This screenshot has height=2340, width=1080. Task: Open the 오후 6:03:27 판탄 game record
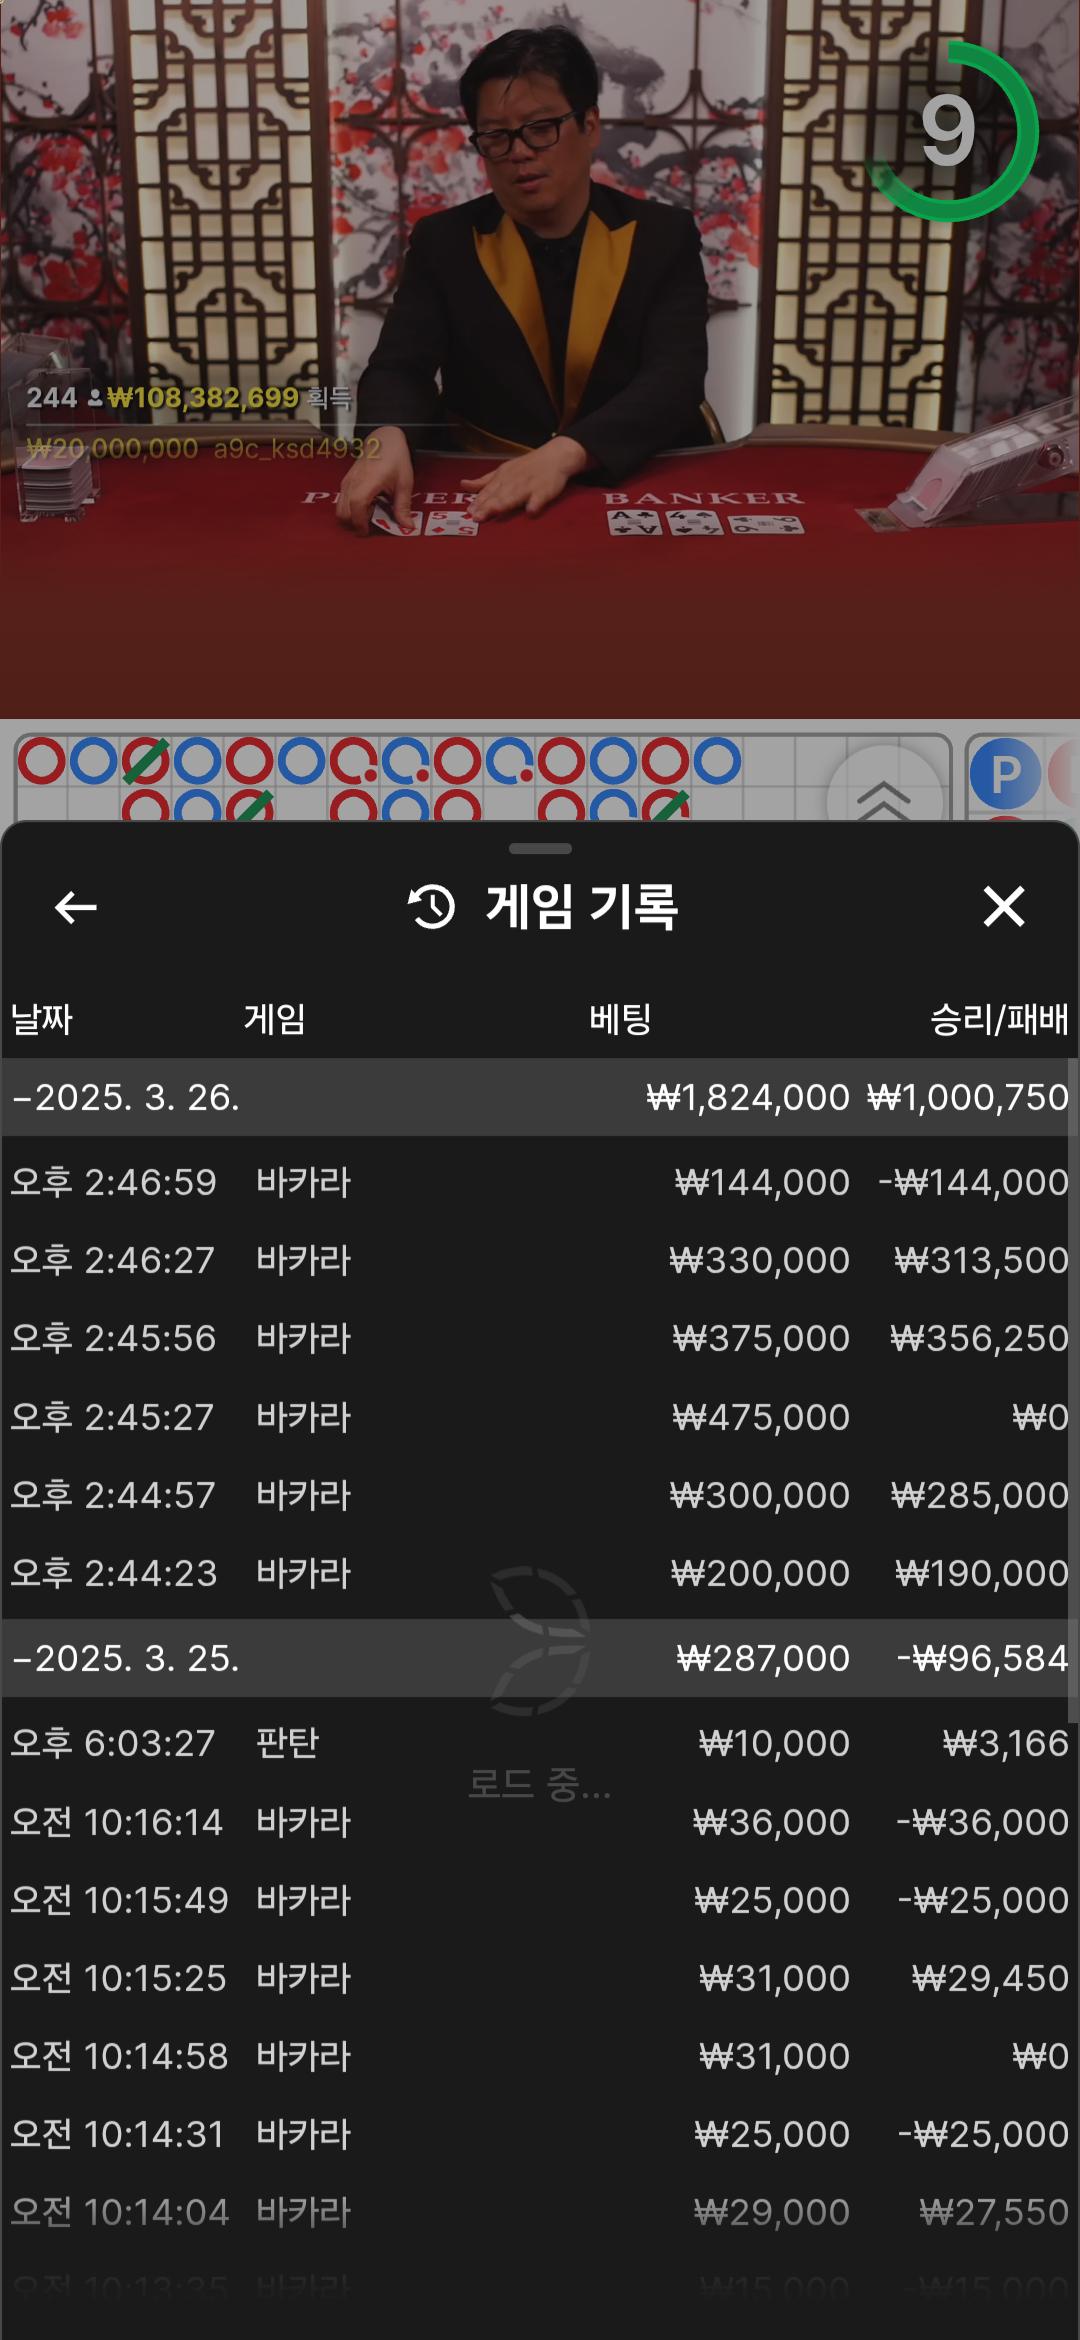click(540, 1743)
